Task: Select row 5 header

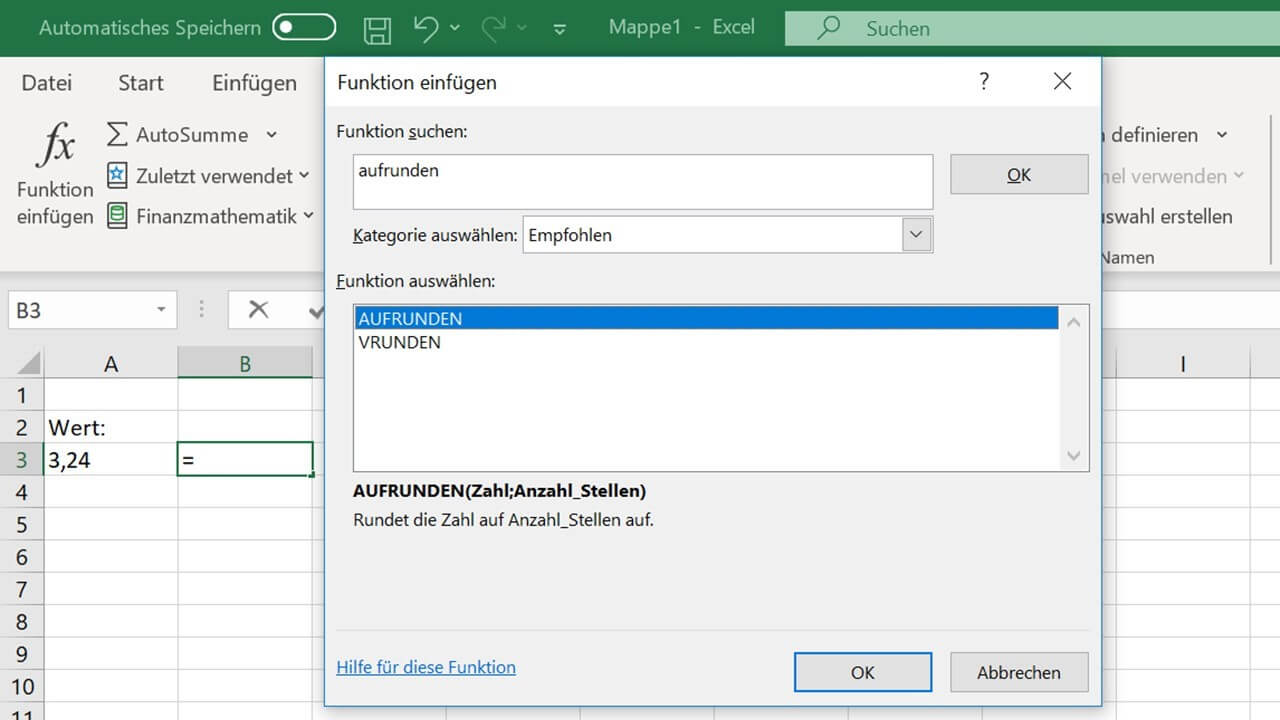Action: pos(22,525)
